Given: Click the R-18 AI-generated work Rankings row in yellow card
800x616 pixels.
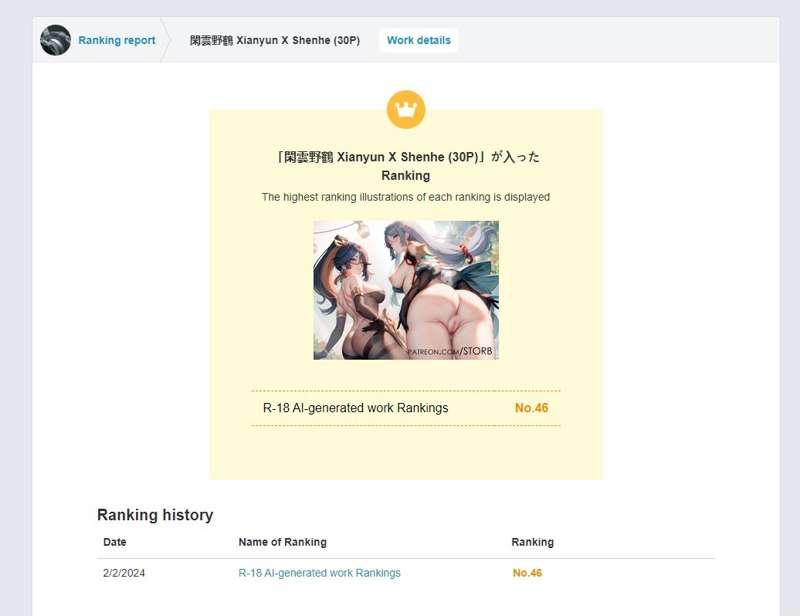Looking at the screenshot, I should tap(406, 408).
